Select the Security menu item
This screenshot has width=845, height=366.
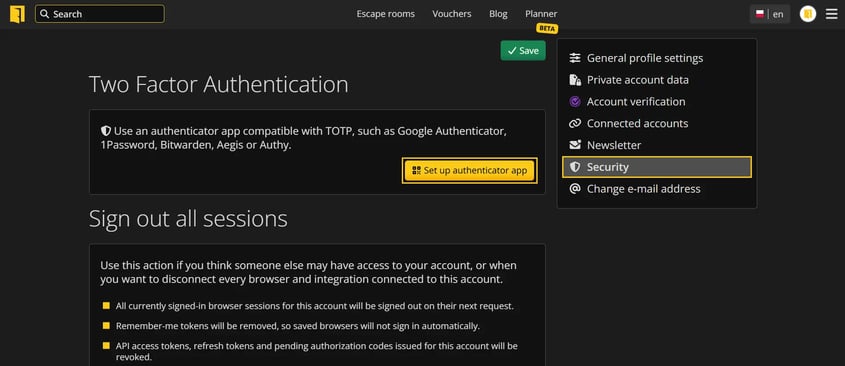pos(656,167)
